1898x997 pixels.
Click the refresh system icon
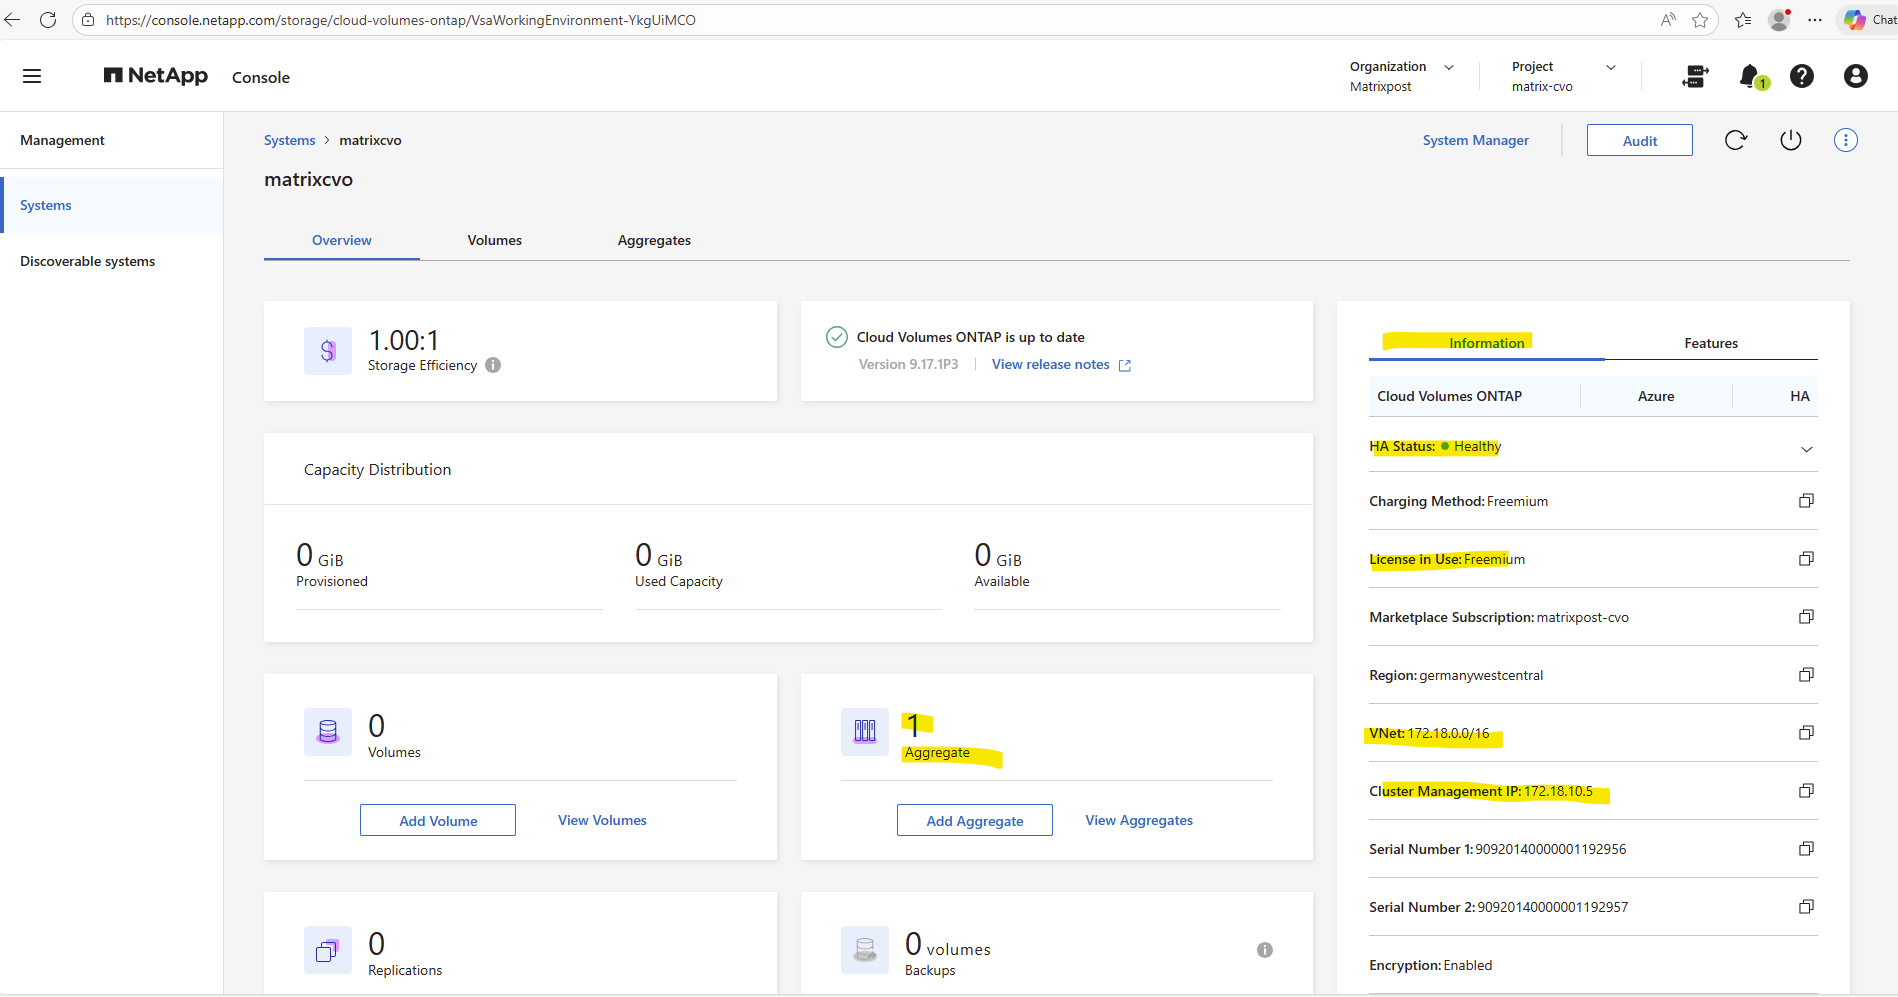tap(1736, 140)
